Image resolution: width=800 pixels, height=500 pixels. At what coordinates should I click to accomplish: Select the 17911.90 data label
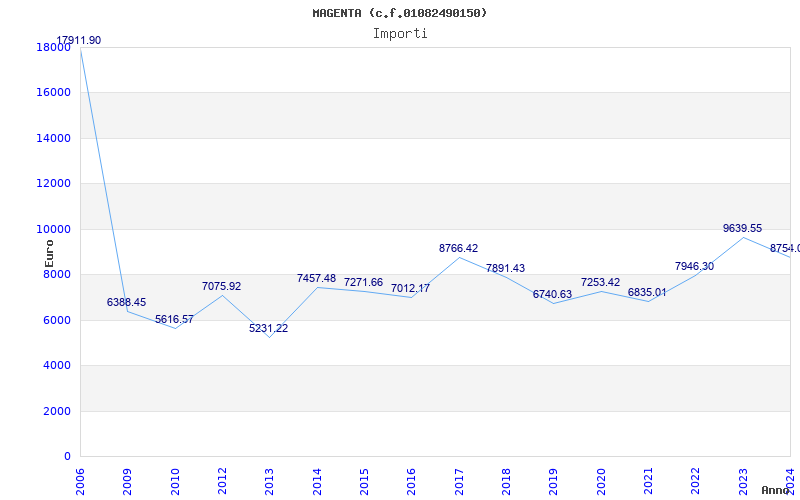(79, 40)
